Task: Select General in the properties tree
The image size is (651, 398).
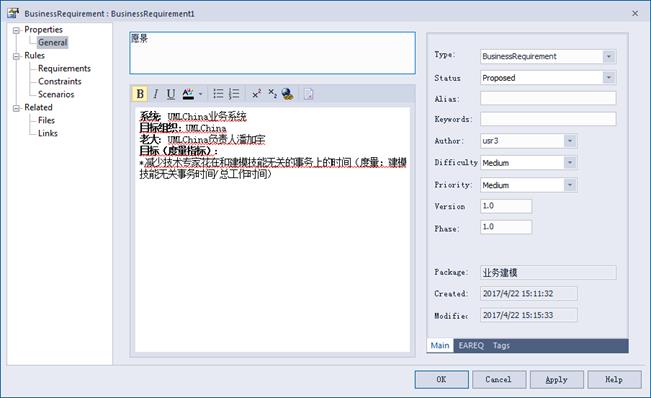Action: click(52, 42)
